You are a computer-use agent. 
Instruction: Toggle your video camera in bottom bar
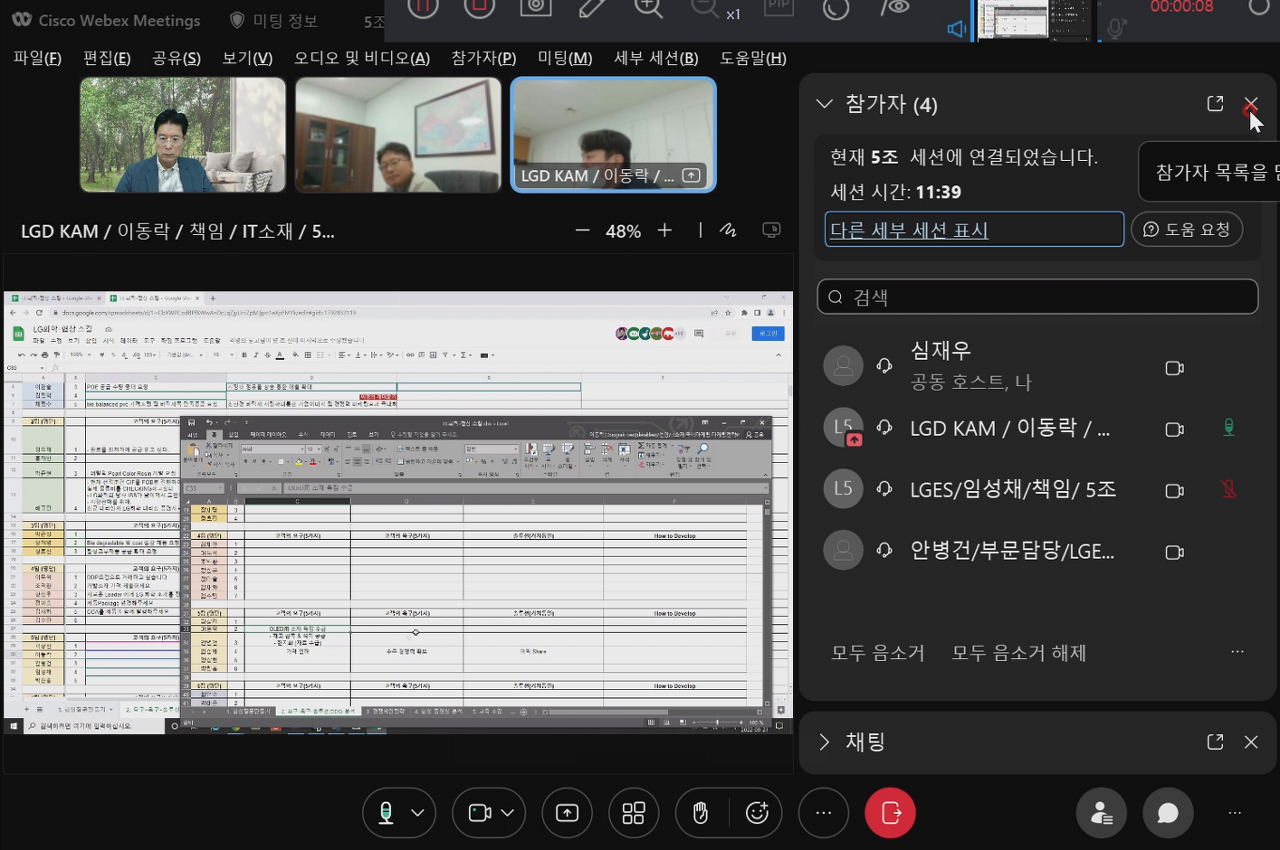pos(480,813)
